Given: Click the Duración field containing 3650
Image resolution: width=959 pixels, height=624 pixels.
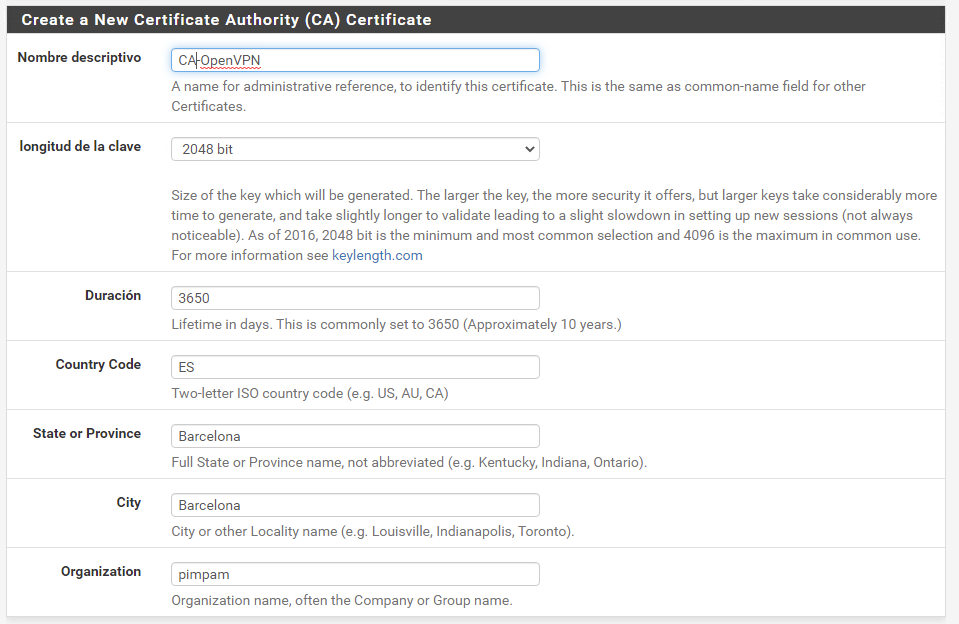Looking at the screenshot, I should tap(355, 298).
